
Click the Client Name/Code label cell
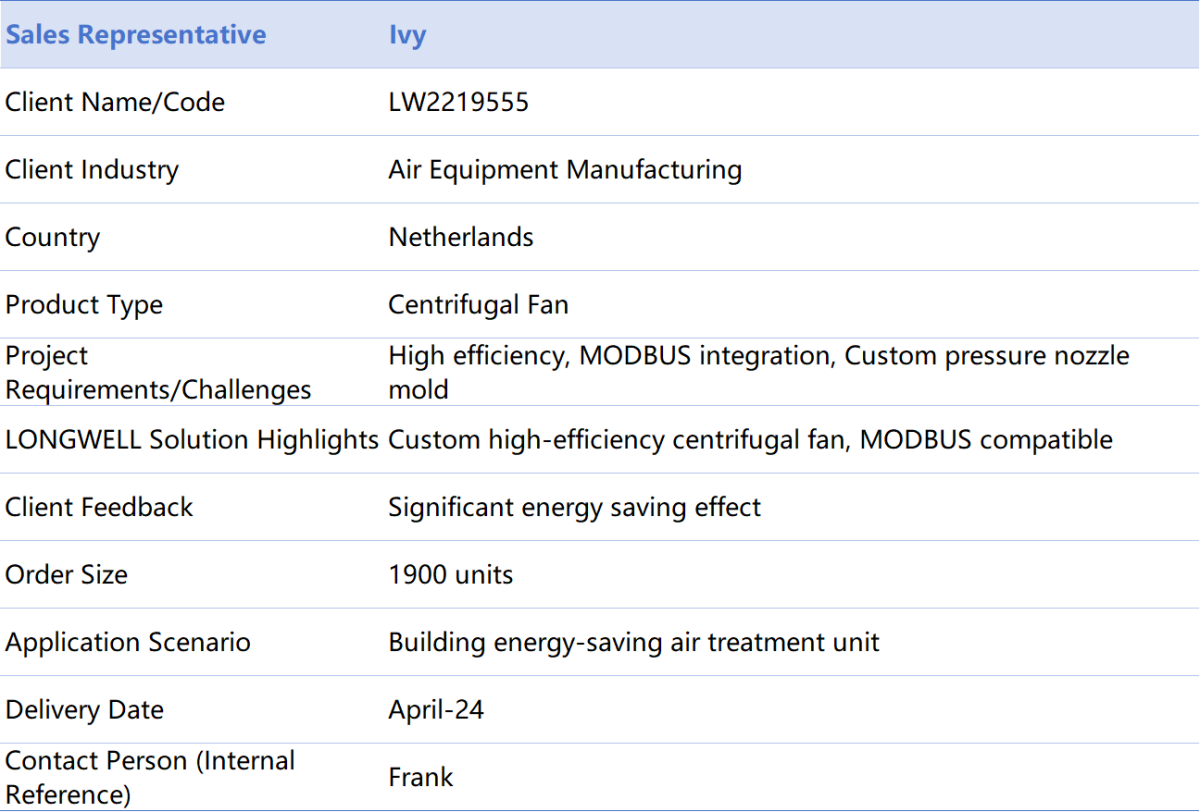(115, 102)
